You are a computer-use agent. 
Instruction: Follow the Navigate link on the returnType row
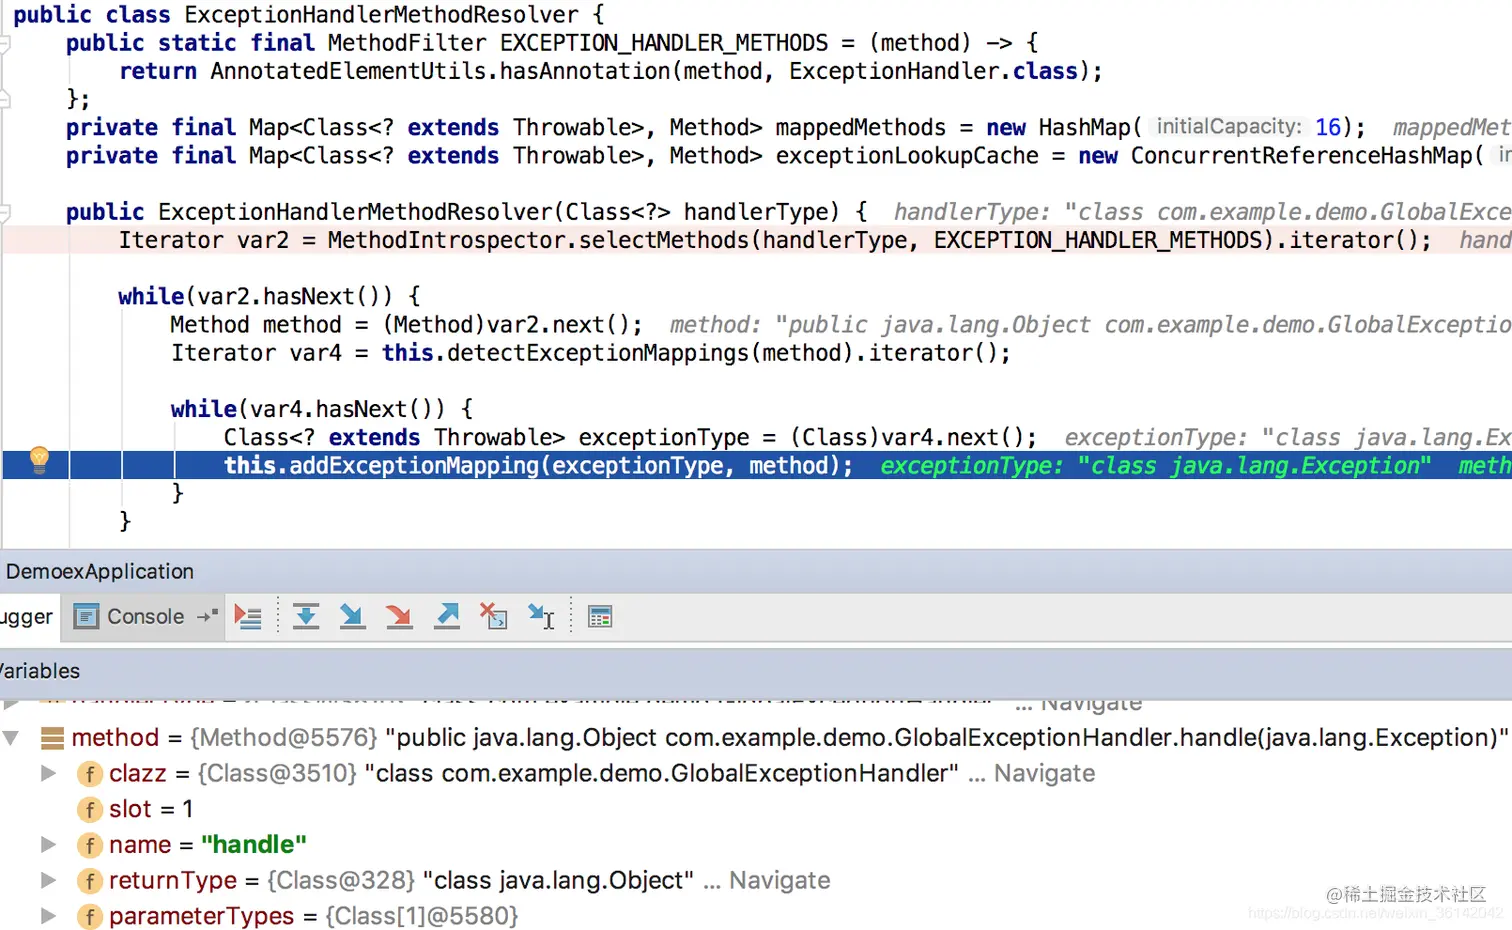pos(779,880)
